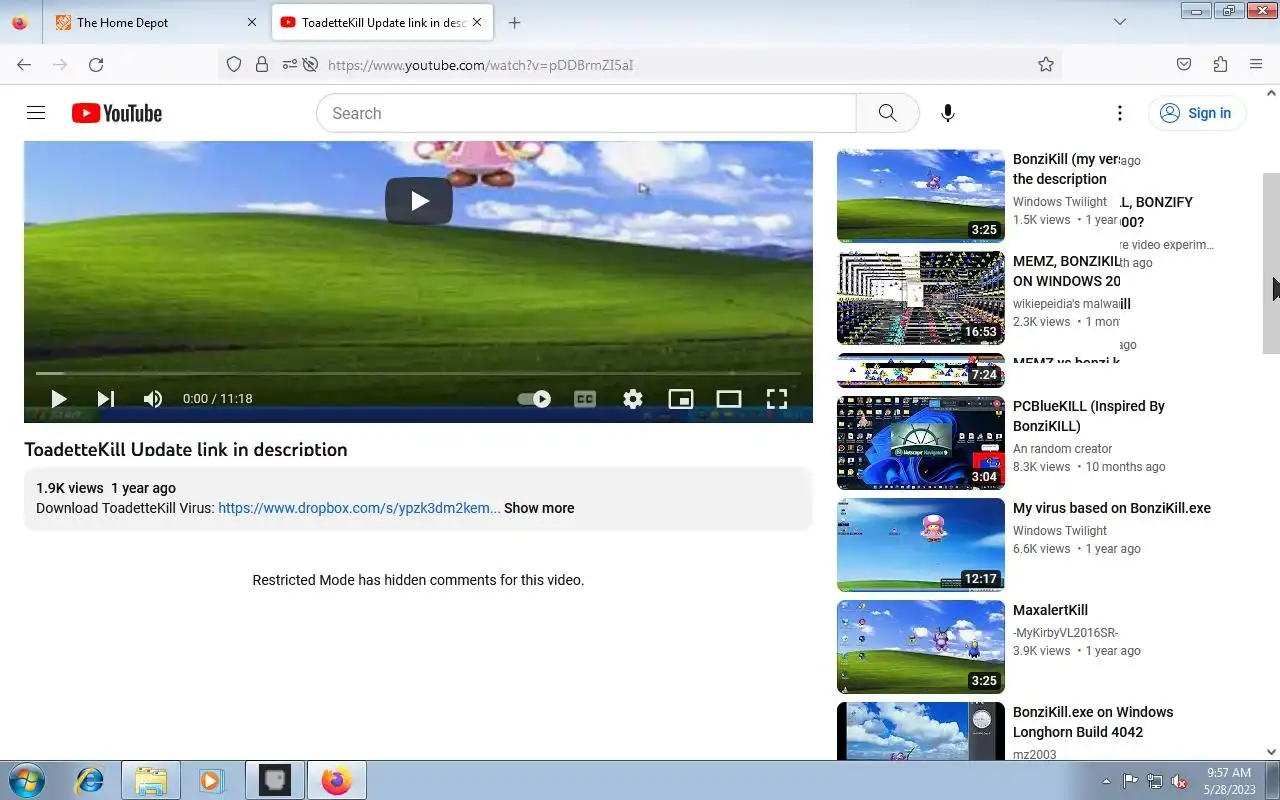Toggle closed captions in player

coord(585,398)
